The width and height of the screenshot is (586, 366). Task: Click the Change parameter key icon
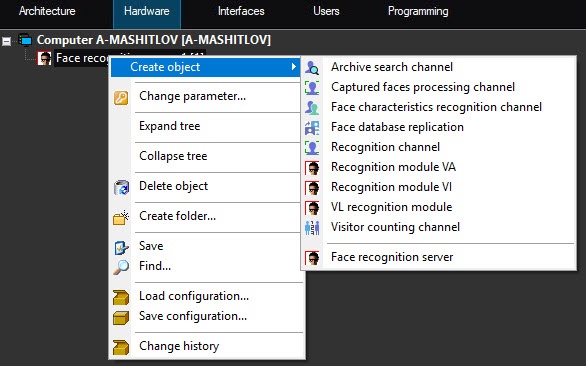[121, 98]
